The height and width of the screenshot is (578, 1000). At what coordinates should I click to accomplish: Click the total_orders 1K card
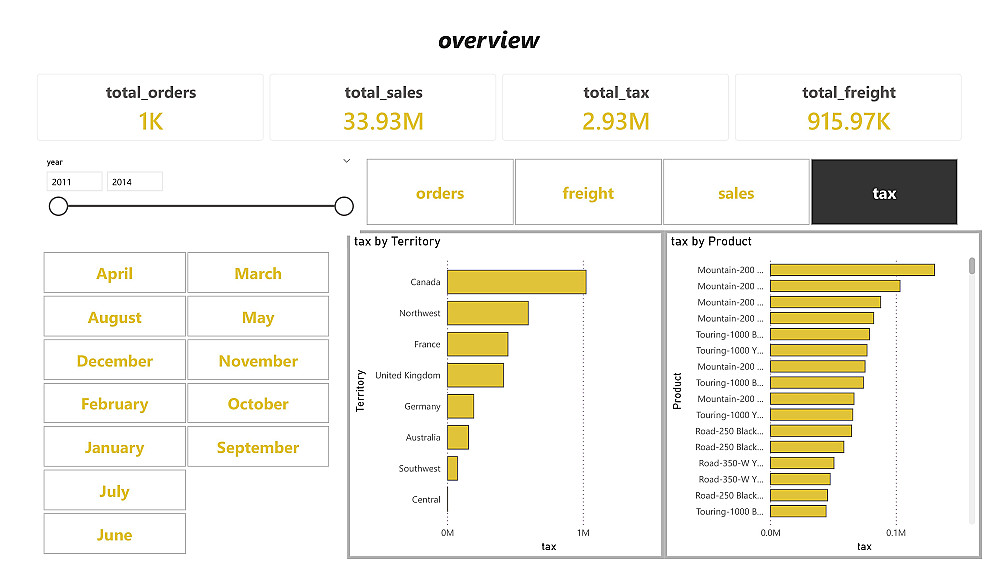tap(151, 107)
